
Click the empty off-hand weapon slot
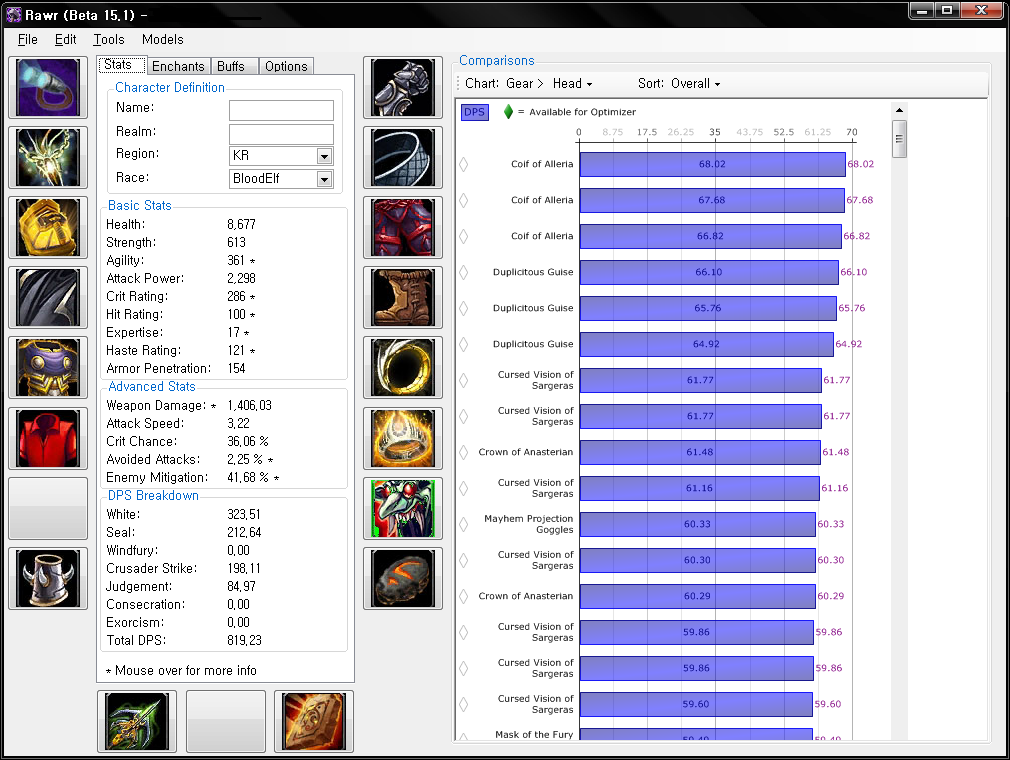226,721
